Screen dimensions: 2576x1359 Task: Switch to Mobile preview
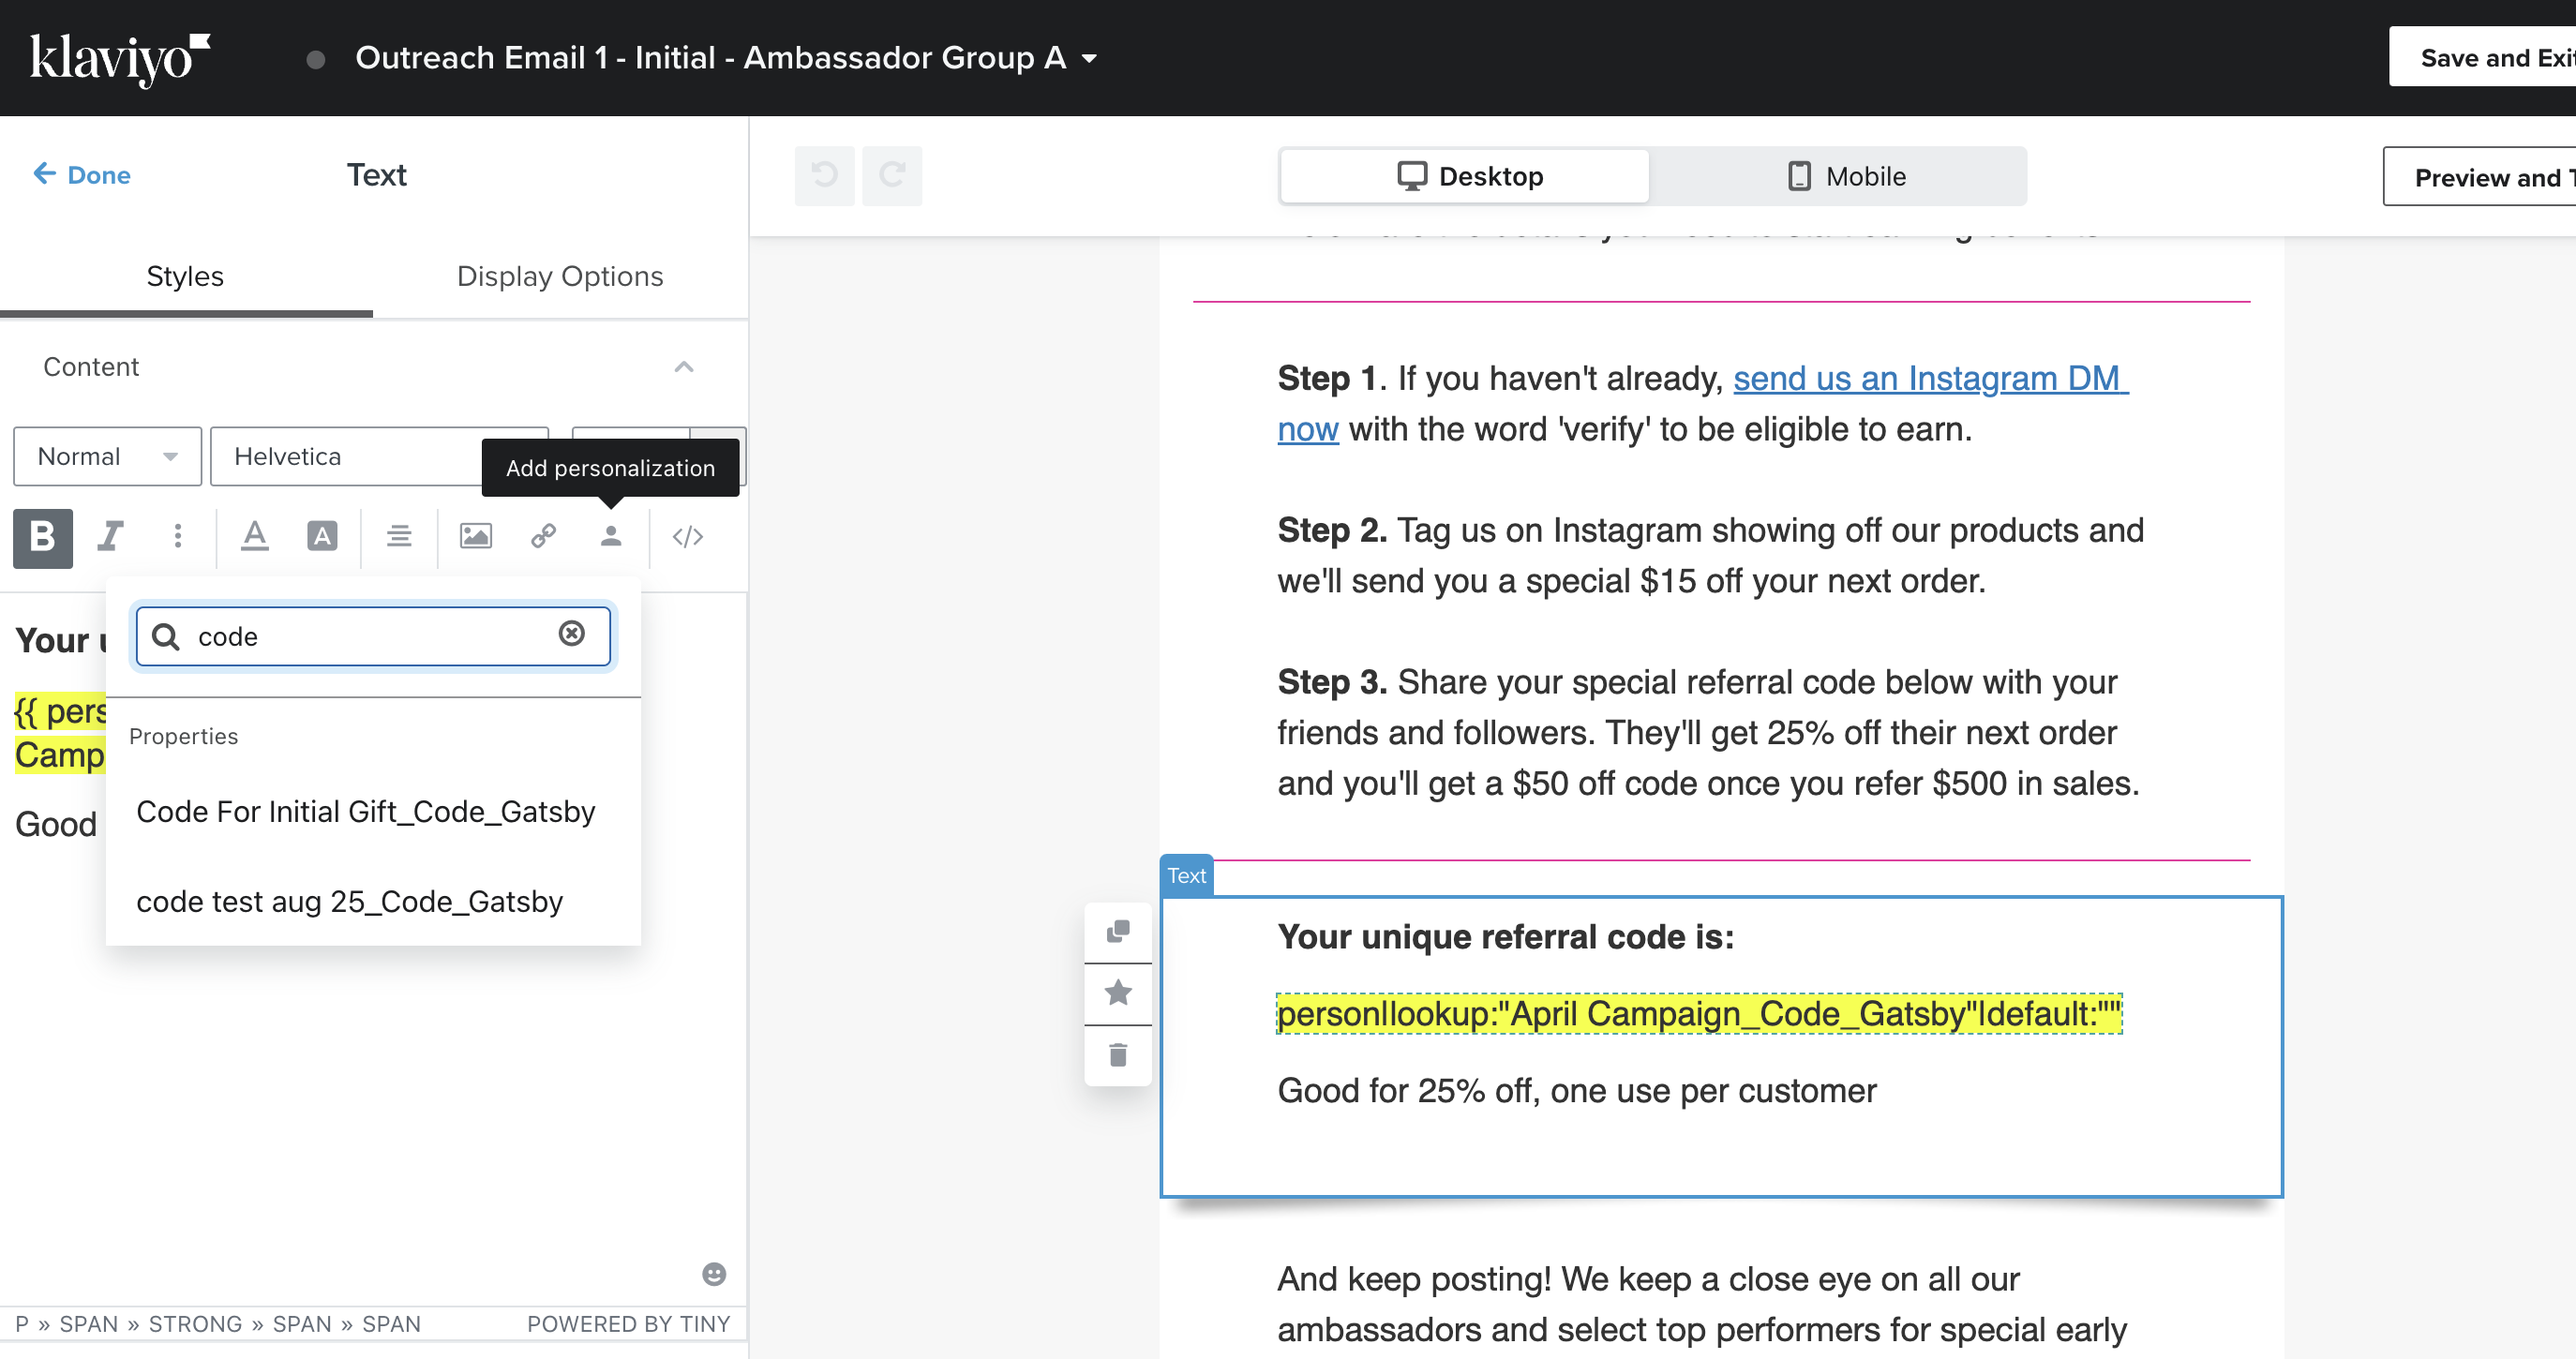point(1846,176)
